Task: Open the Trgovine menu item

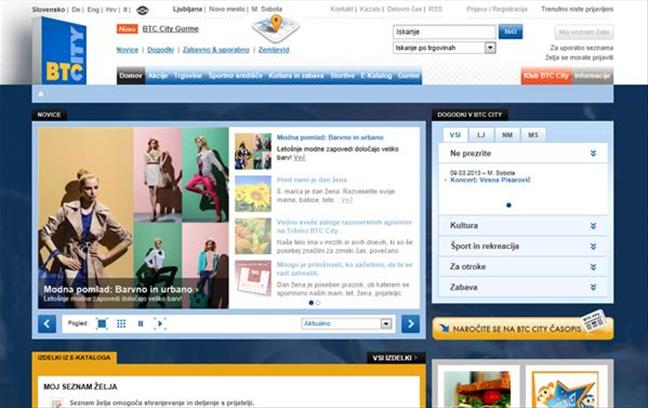Action: pyautogui.click(x=188, y=76)
